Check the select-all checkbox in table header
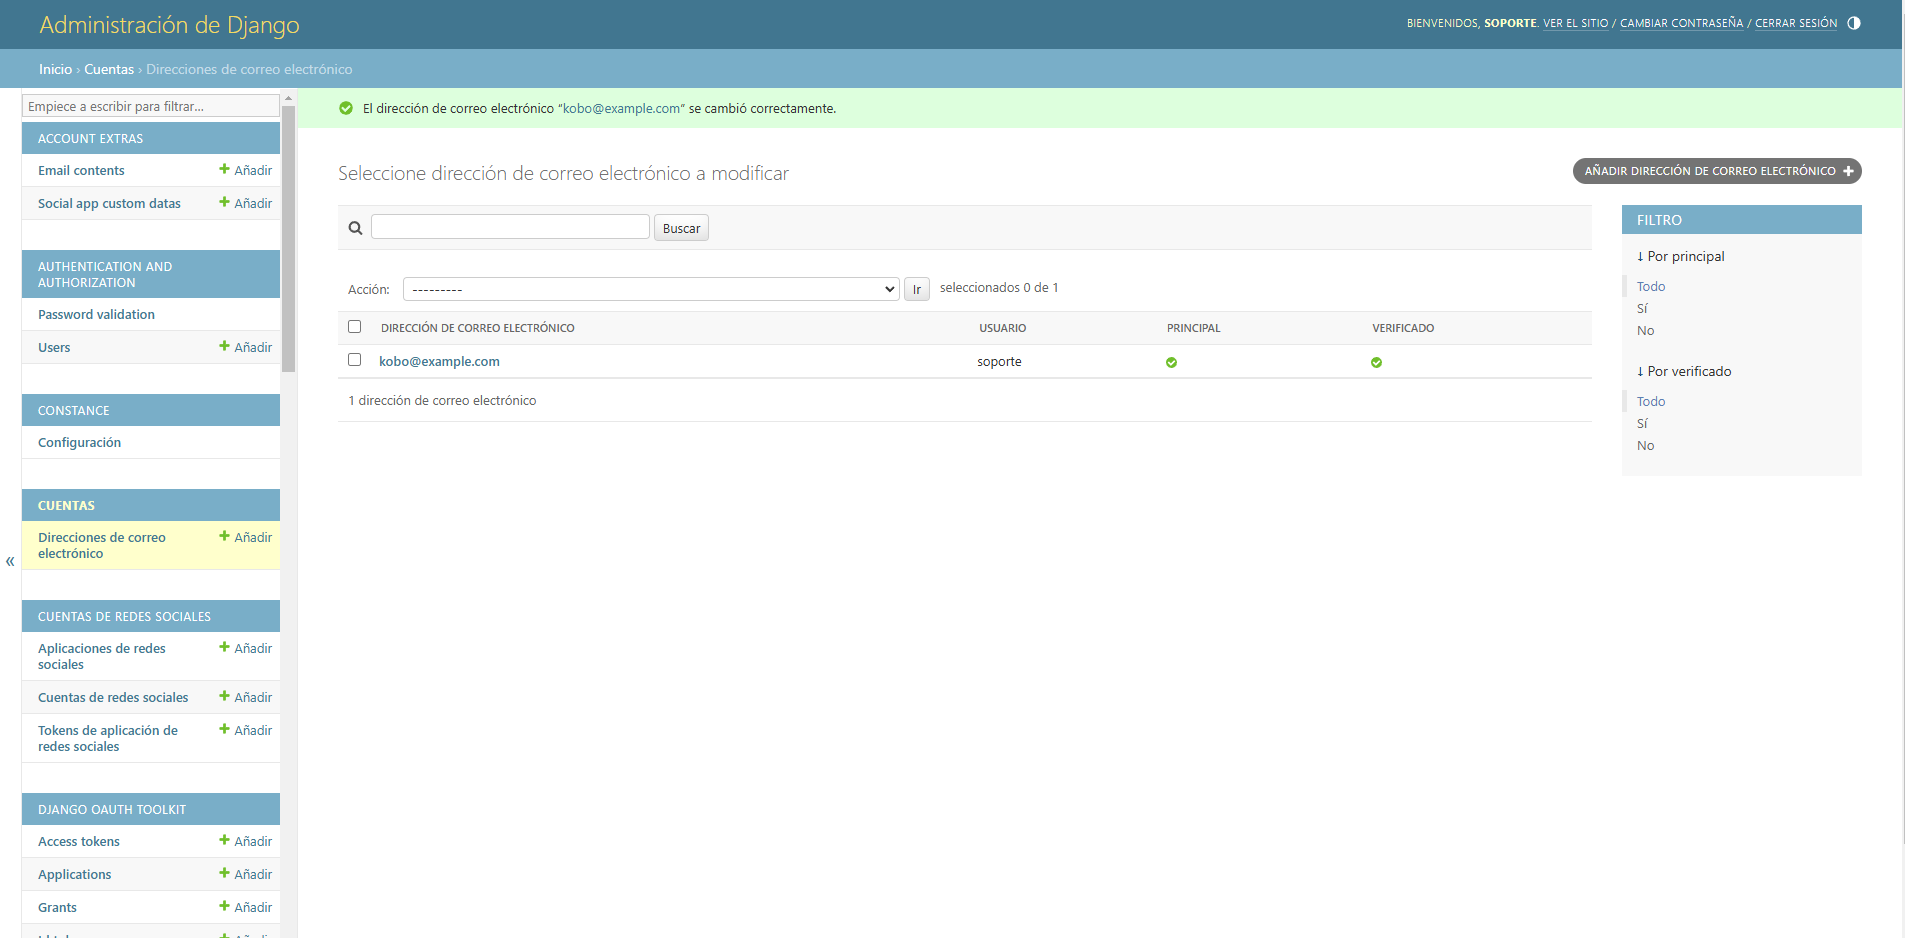 tap(354, 327)
